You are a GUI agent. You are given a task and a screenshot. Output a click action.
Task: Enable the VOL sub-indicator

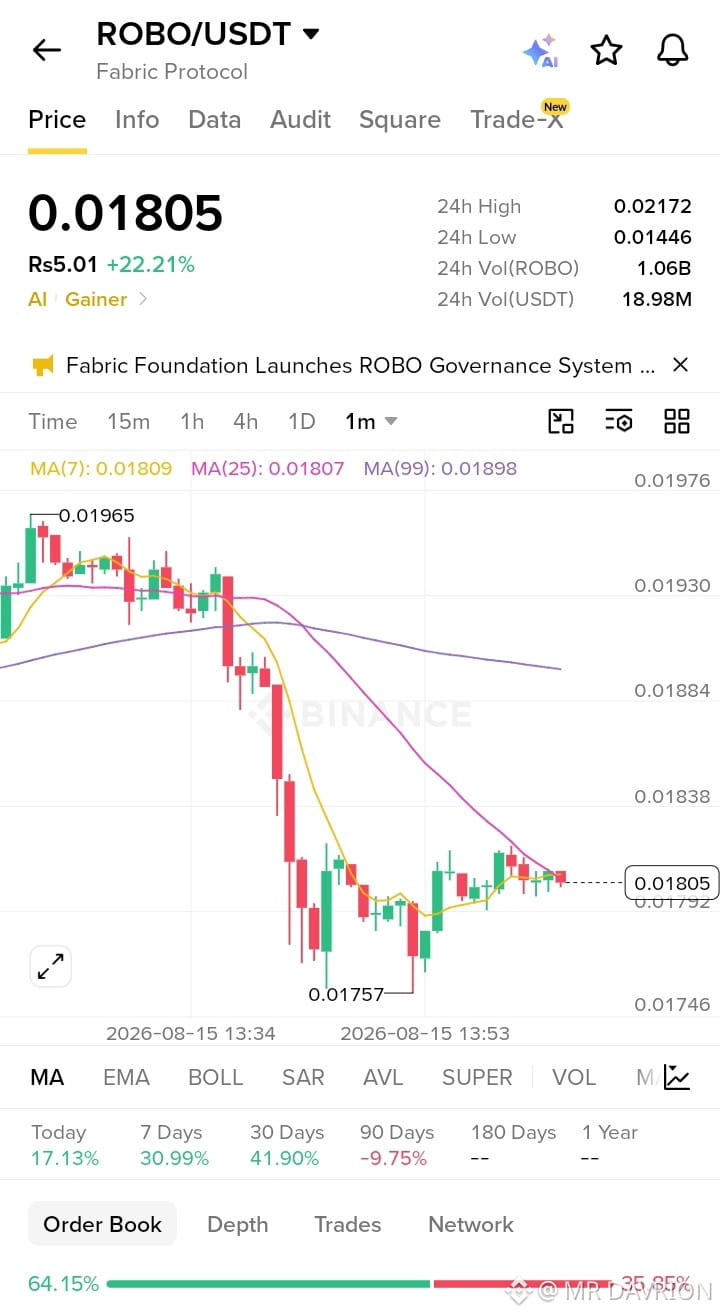click(574, 1077)
